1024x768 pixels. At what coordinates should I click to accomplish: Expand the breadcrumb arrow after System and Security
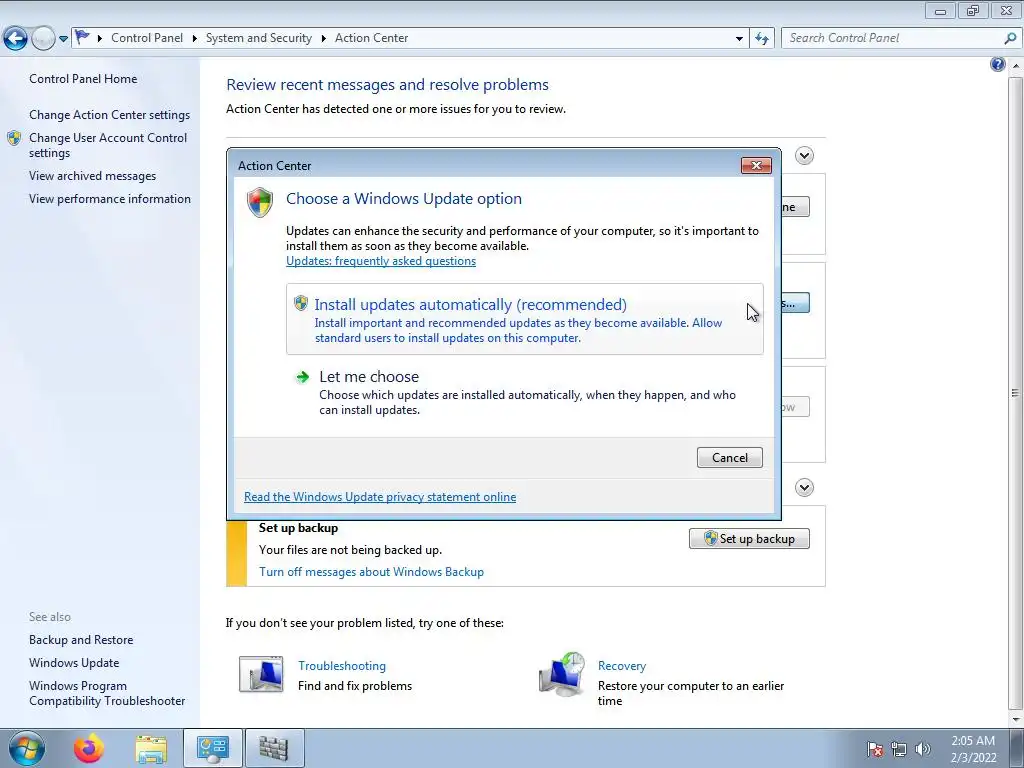323,39
